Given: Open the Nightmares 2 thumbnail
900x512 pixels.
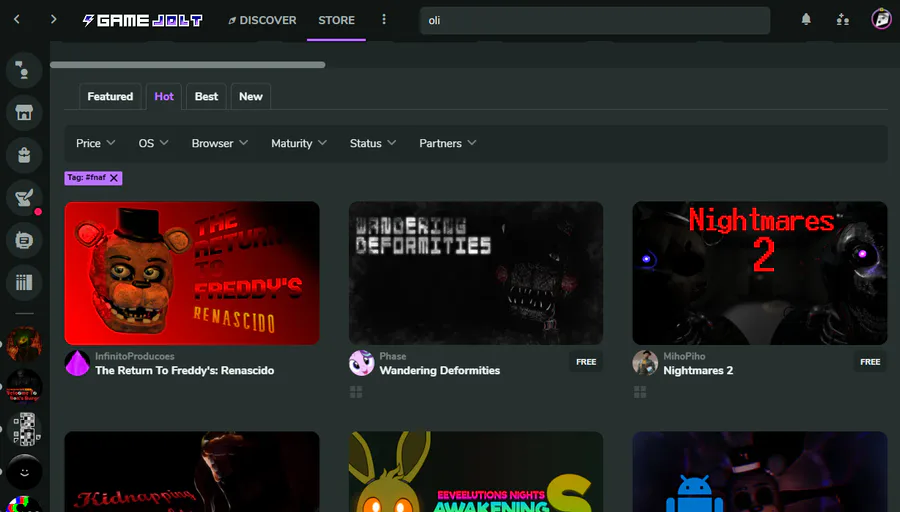Looking at the screenshot, I should point(760,273).
